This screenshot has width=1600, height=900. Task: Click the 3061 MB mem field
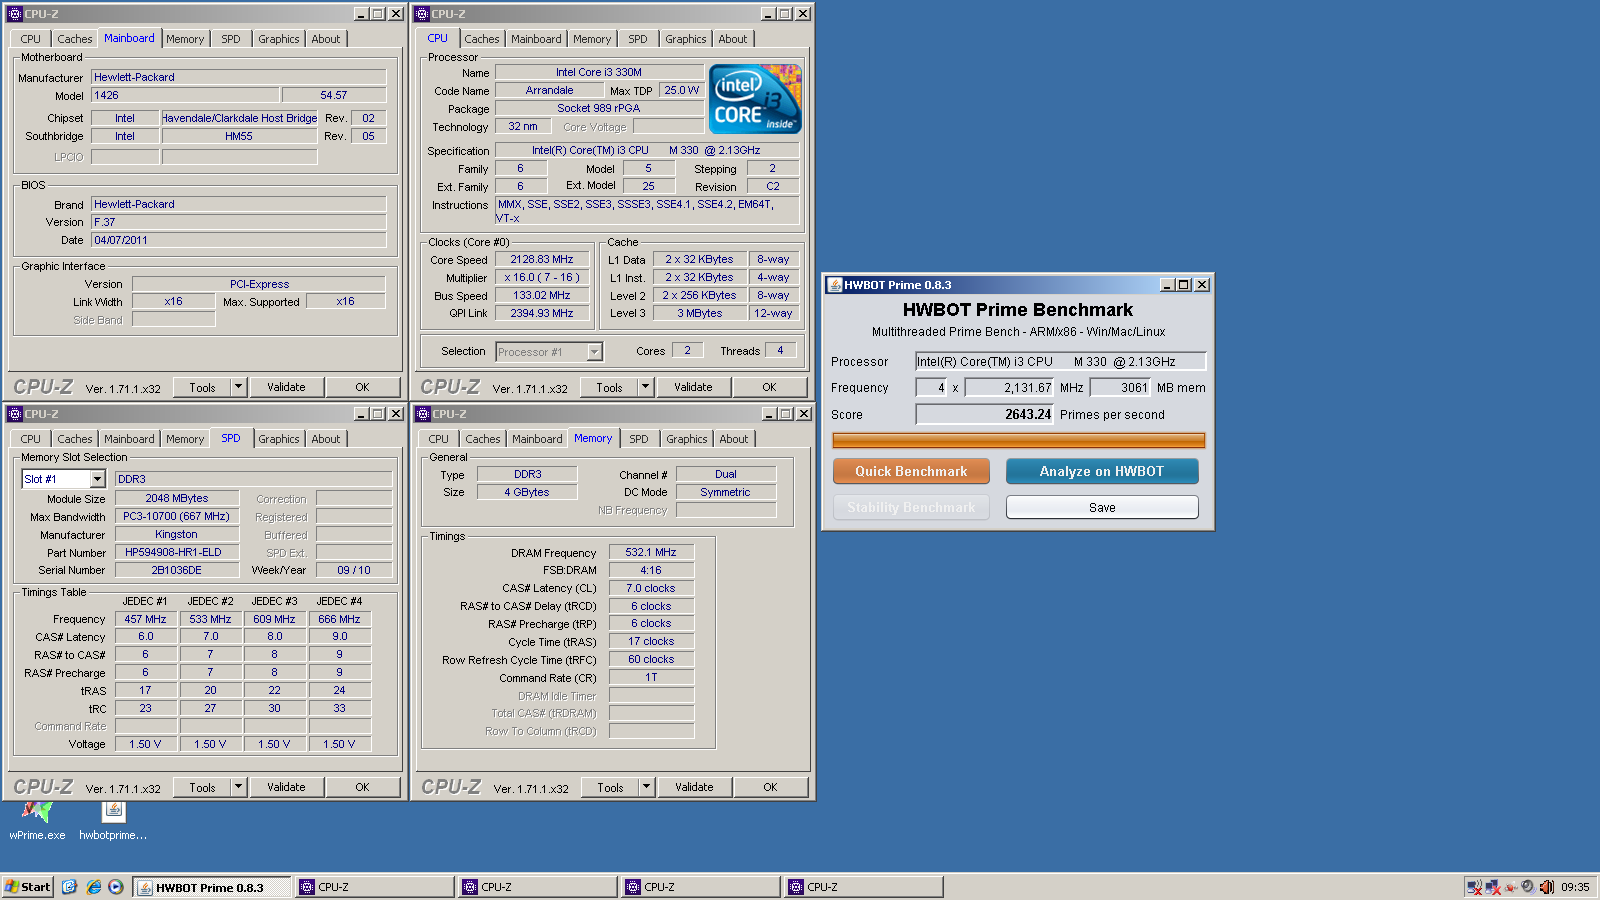[1120, 387]
